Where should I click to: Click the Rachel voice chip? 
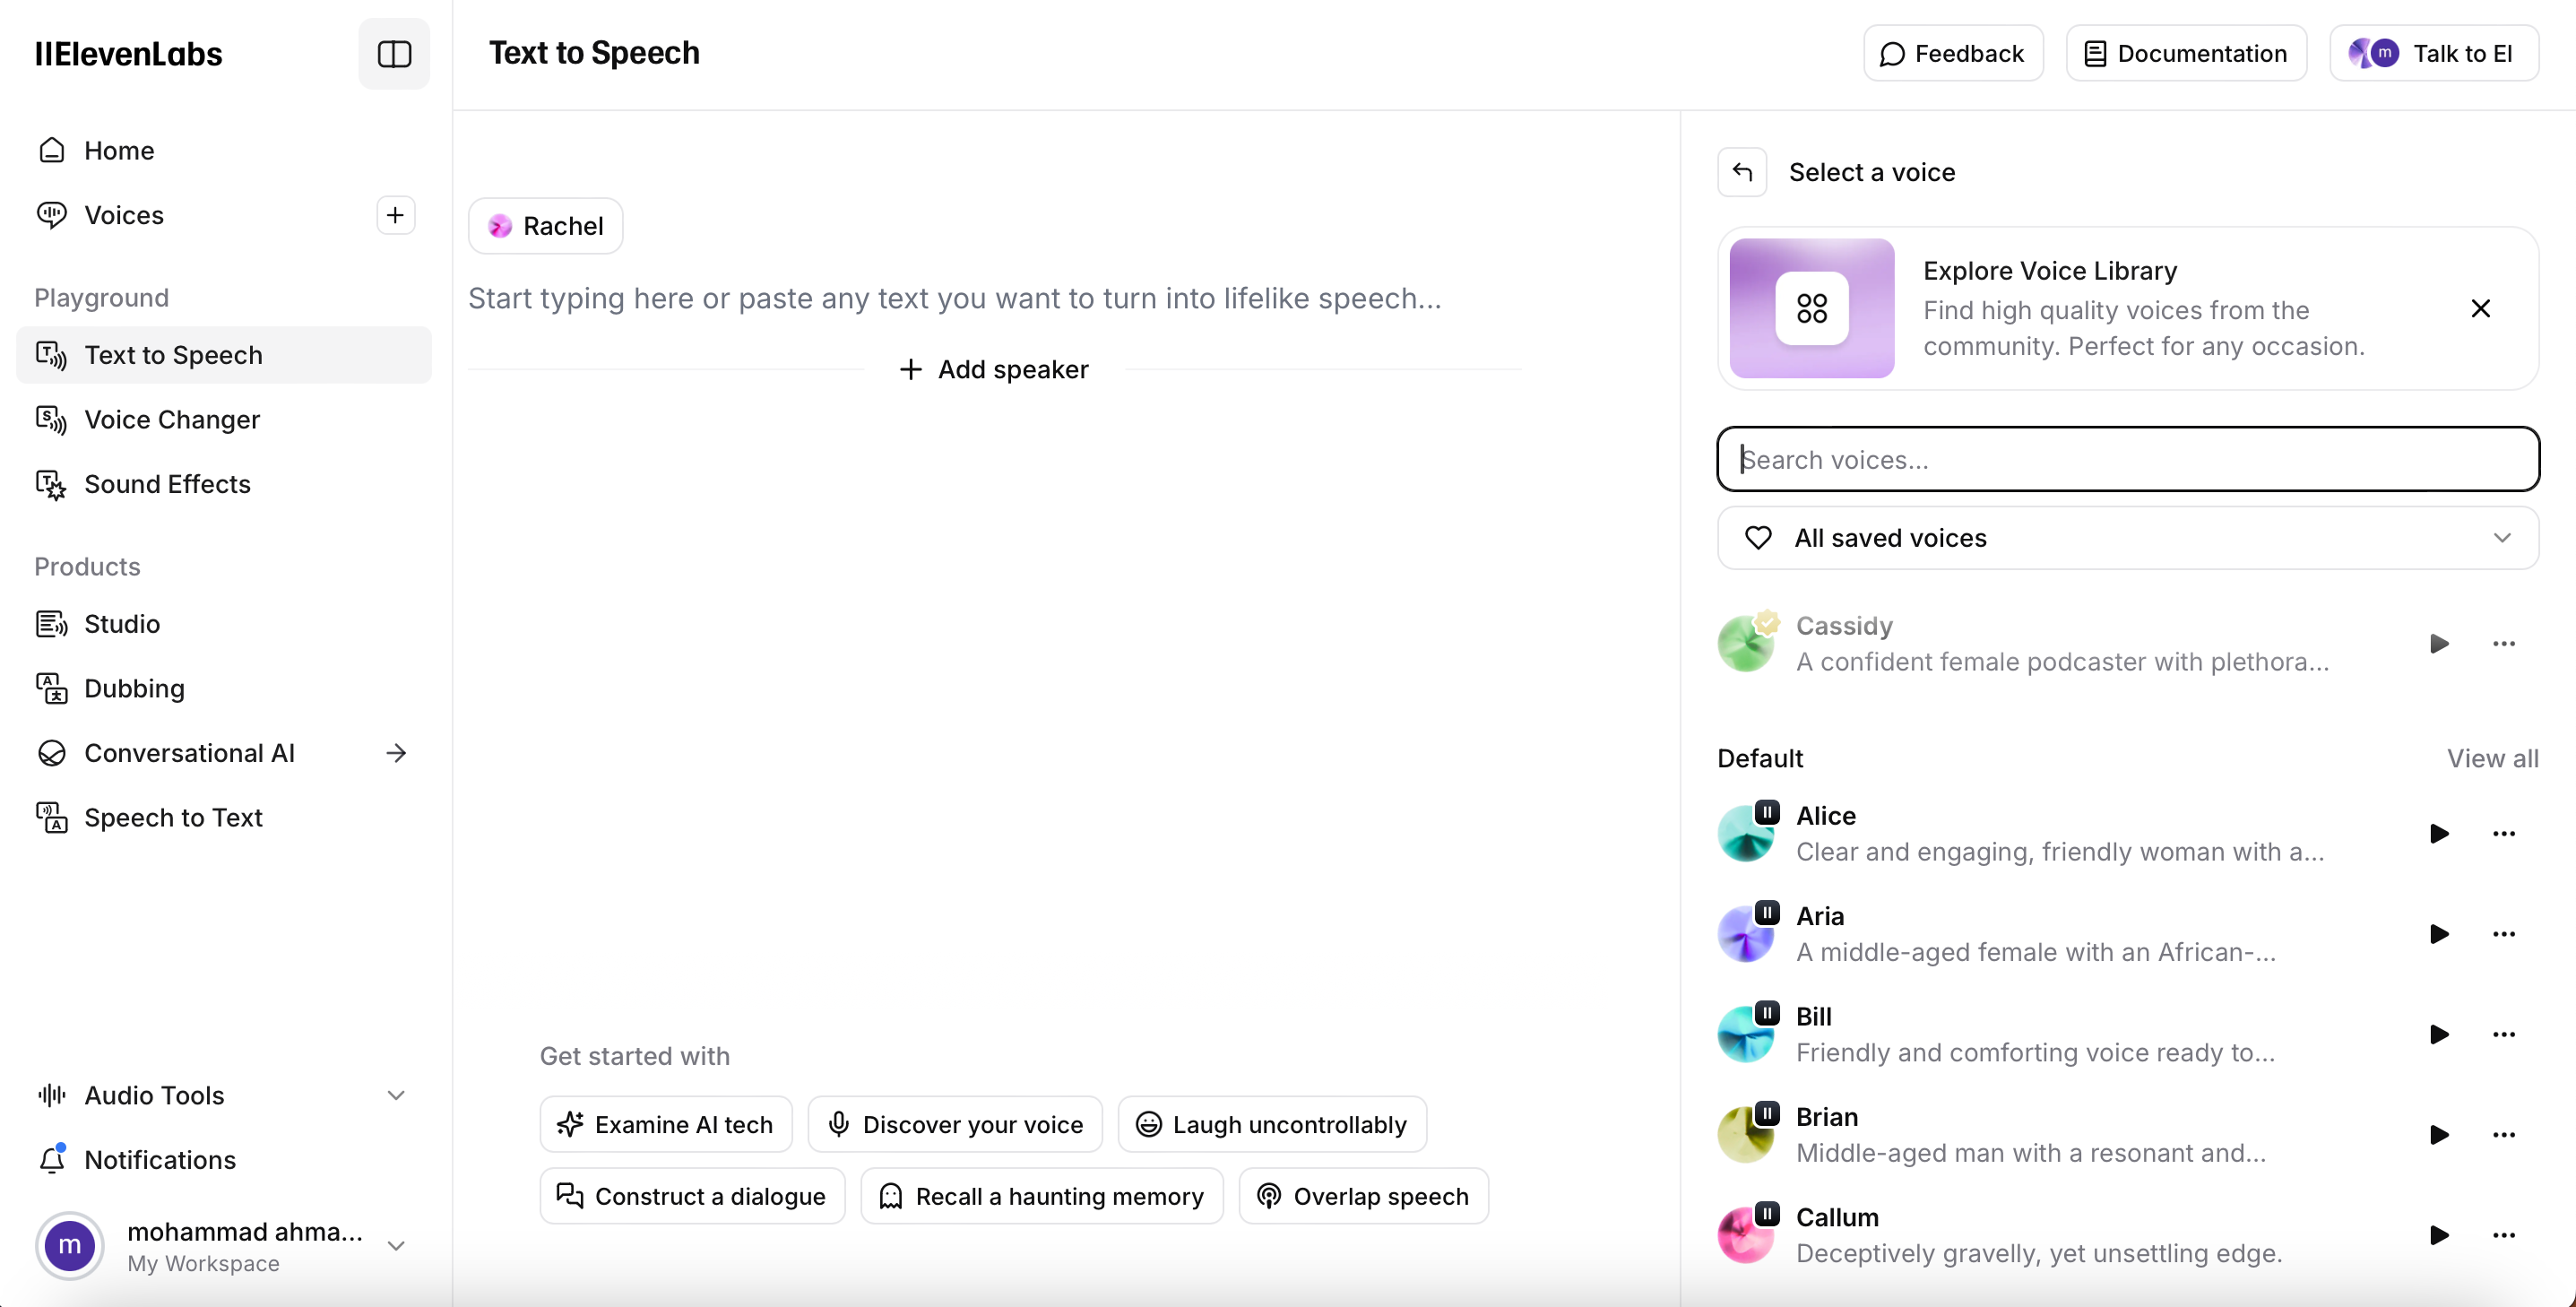pos(546,226)
